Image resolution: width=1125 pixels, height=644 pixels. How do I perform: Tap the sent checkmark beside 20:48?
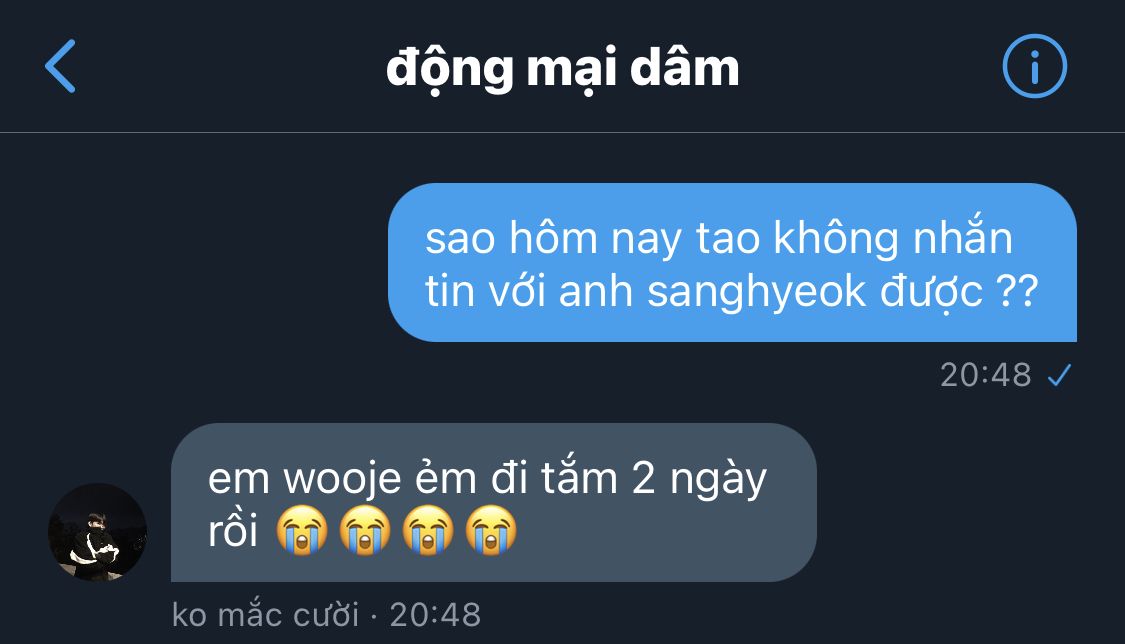1059,374
